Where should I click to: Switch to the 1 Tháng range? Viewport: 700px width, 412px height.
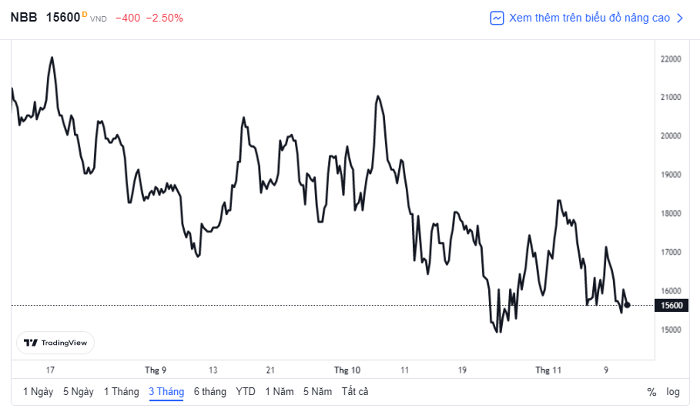click(121, 392)
